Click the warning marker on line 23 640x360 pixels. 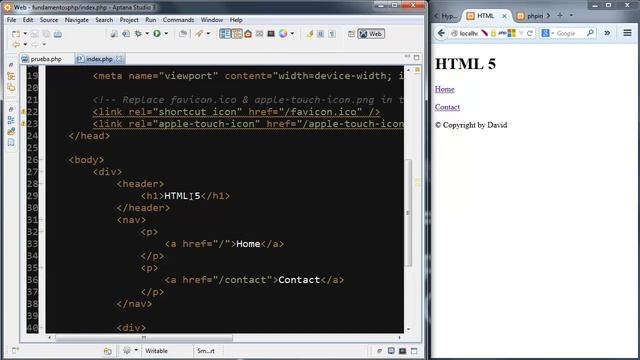point(23,124)
